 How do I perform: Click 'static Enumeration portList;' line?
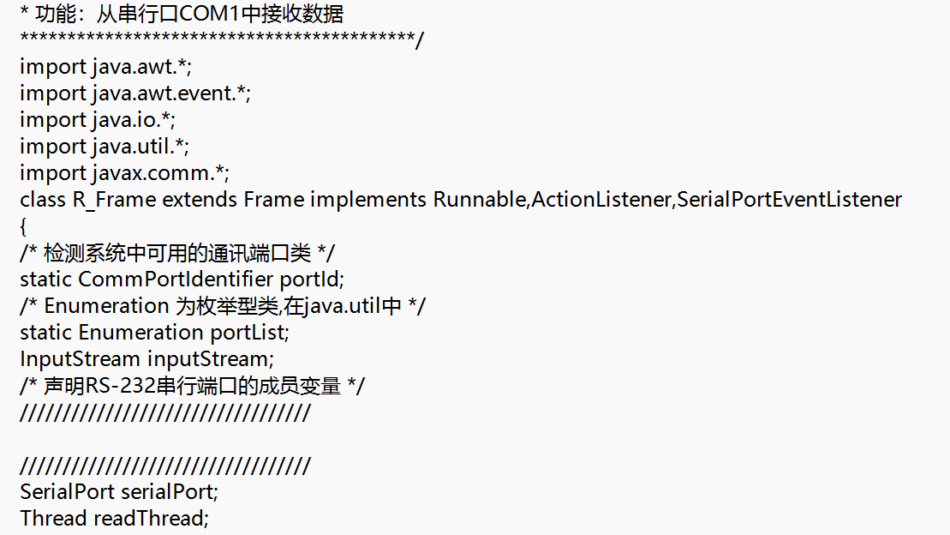click(x=154, y=333)
